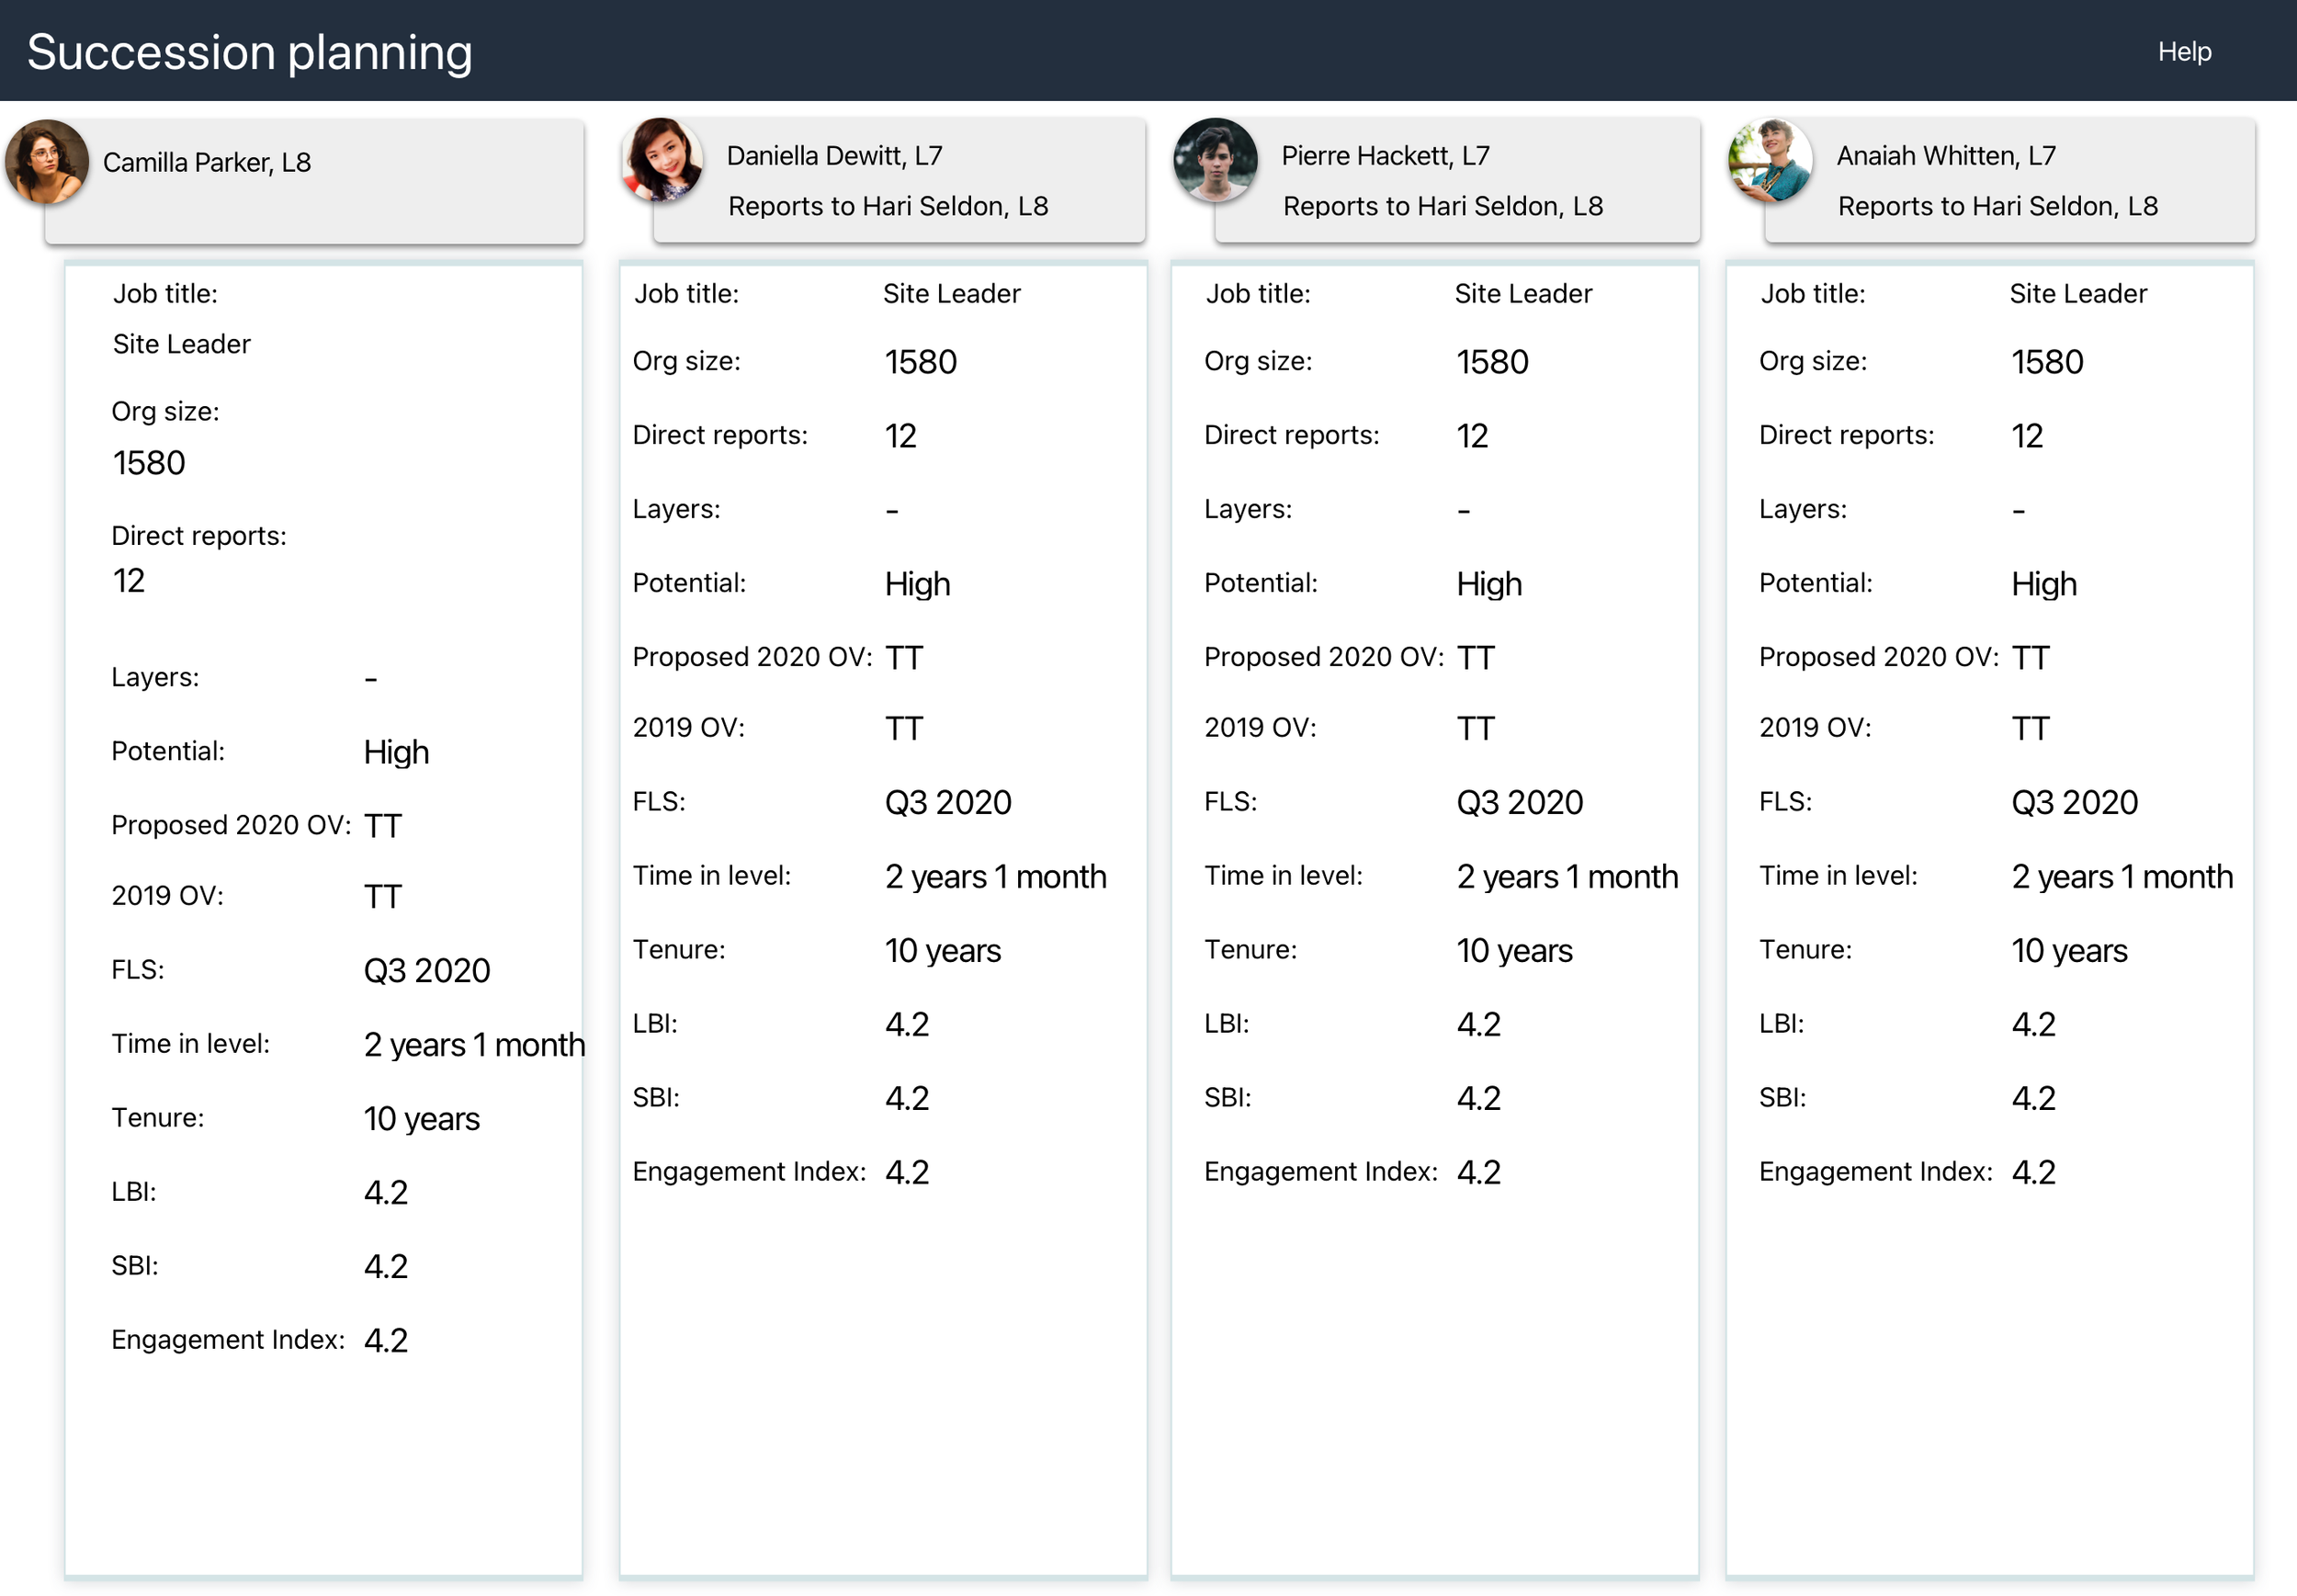Click Reports to Hari Seldon under Anaiah
Screen dimensions: 2297x1596
tap(1997, 206)
